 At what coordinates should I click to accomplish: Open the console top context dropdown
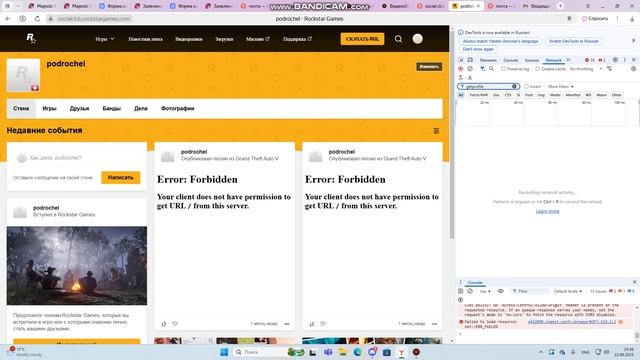pyautogui.click(x=484, y=291)
